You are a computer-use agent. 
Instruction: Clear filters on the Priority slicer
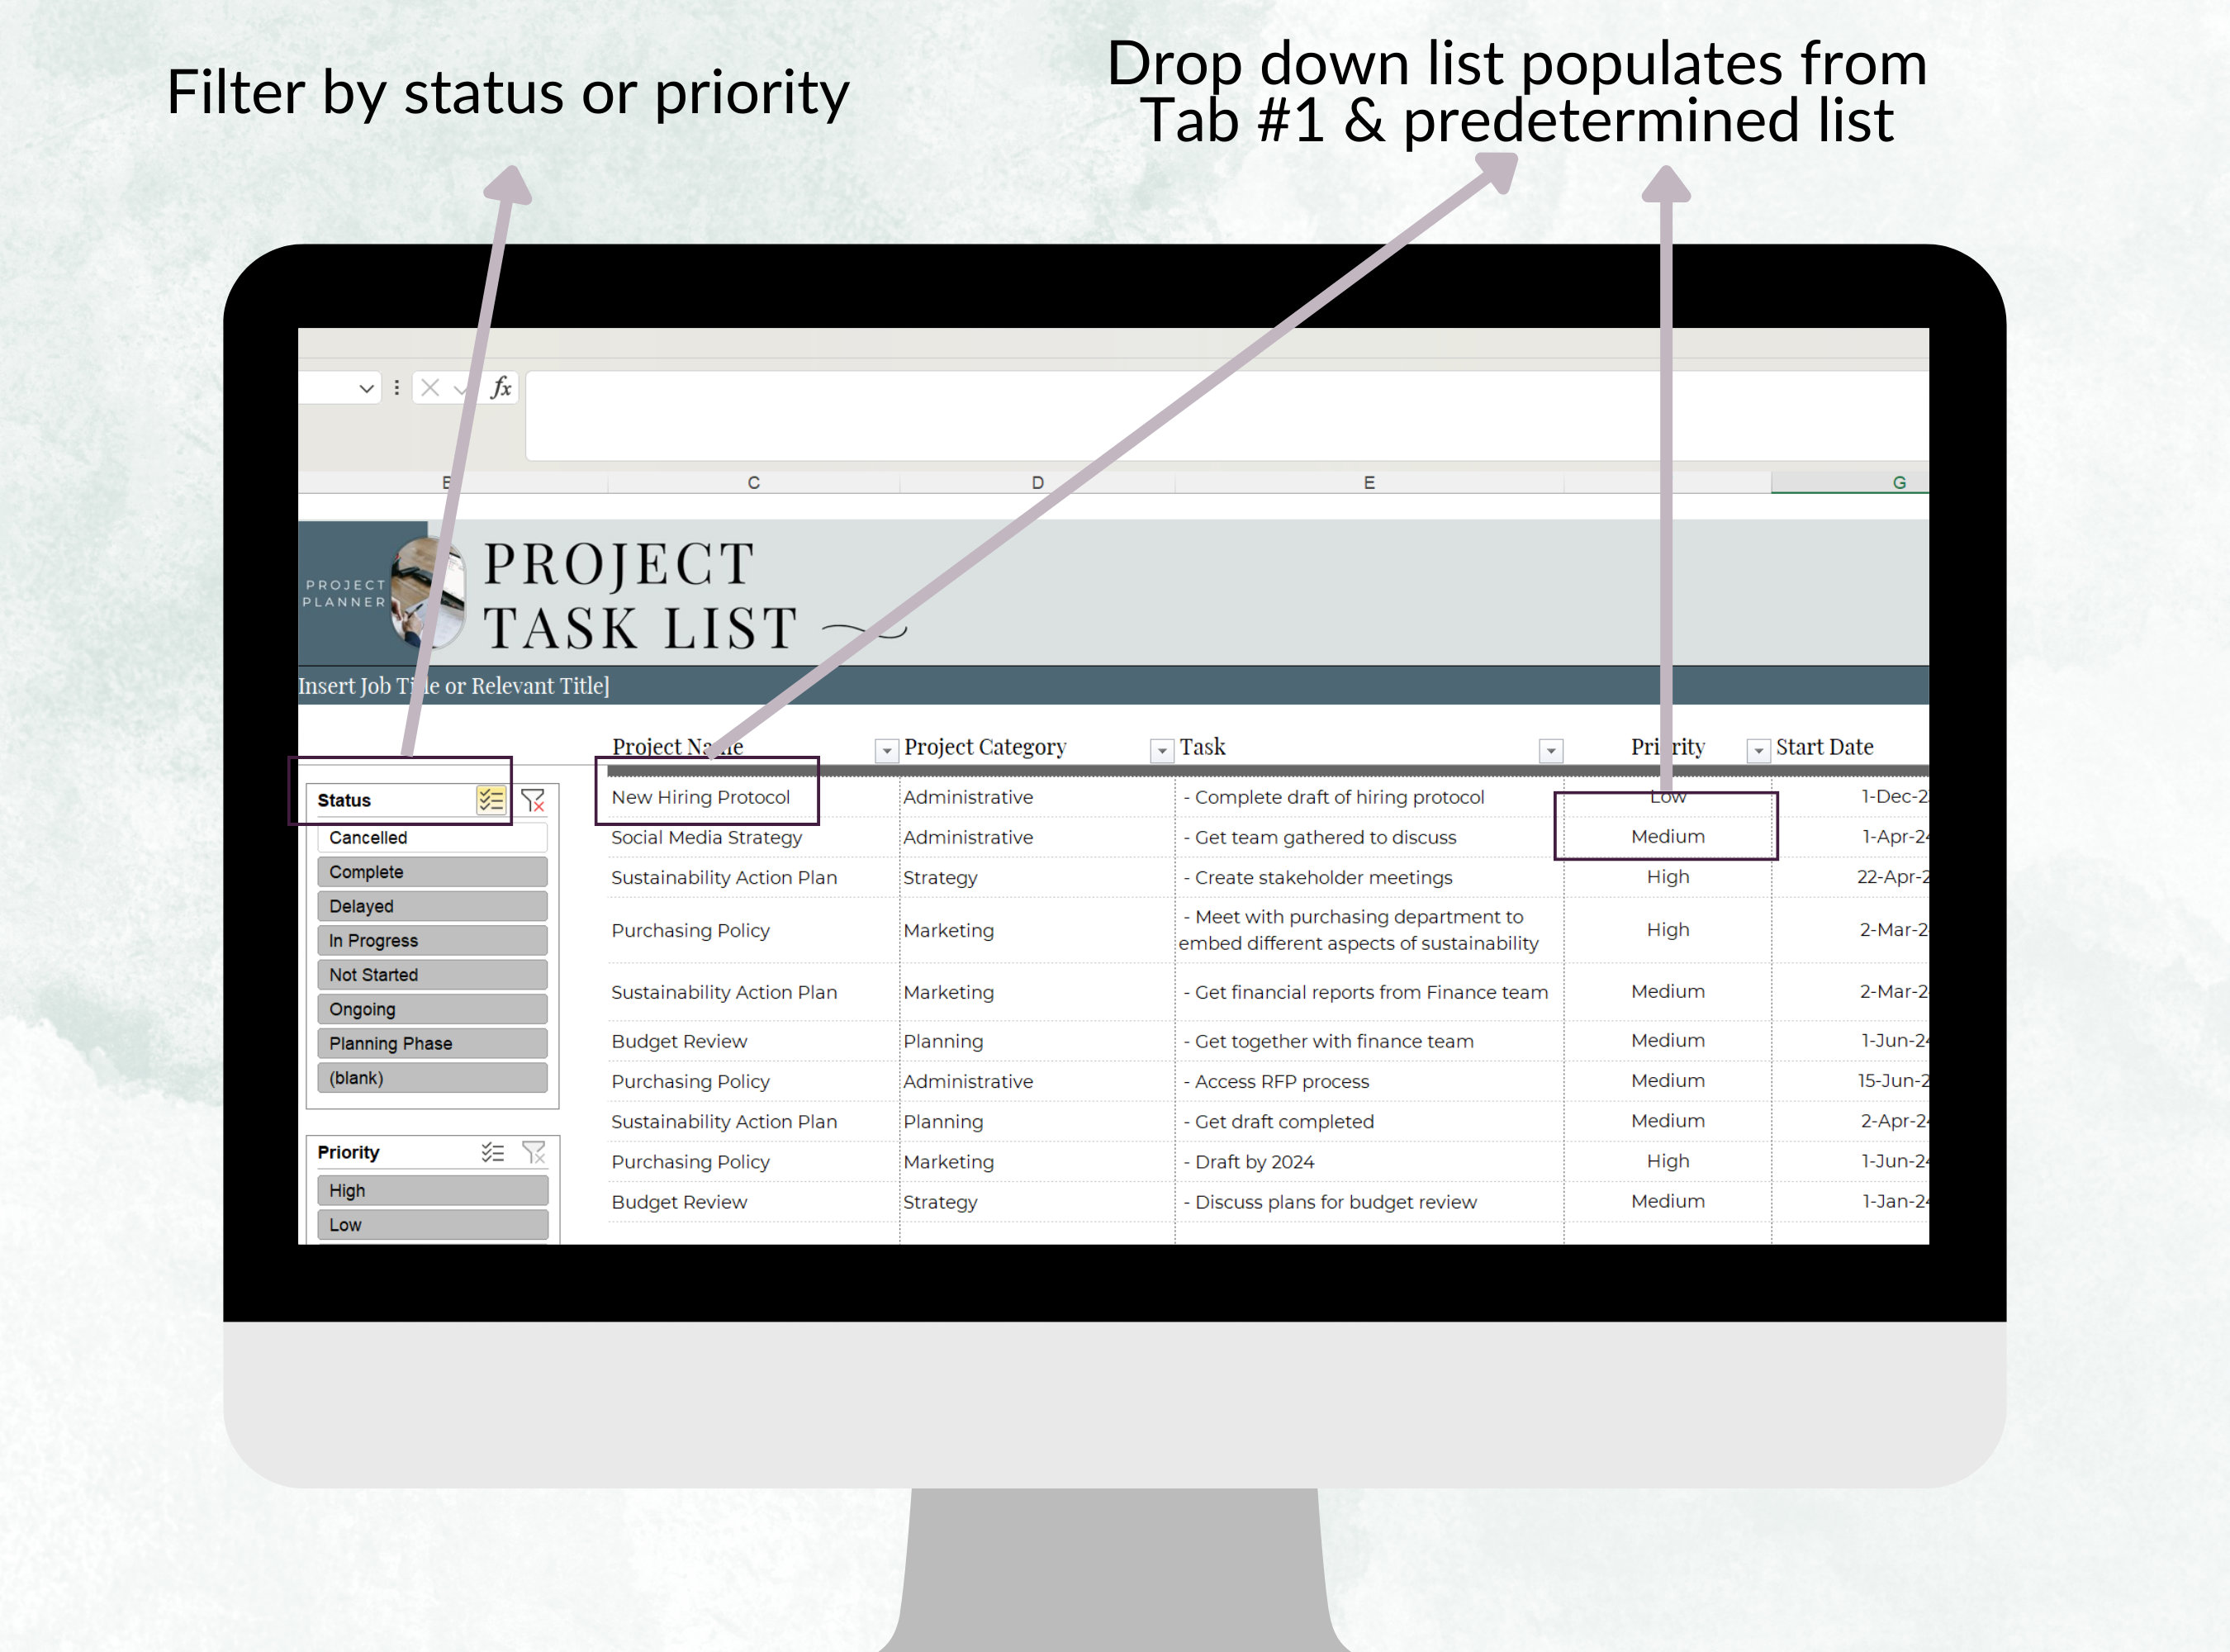(x=535, y=1152)
